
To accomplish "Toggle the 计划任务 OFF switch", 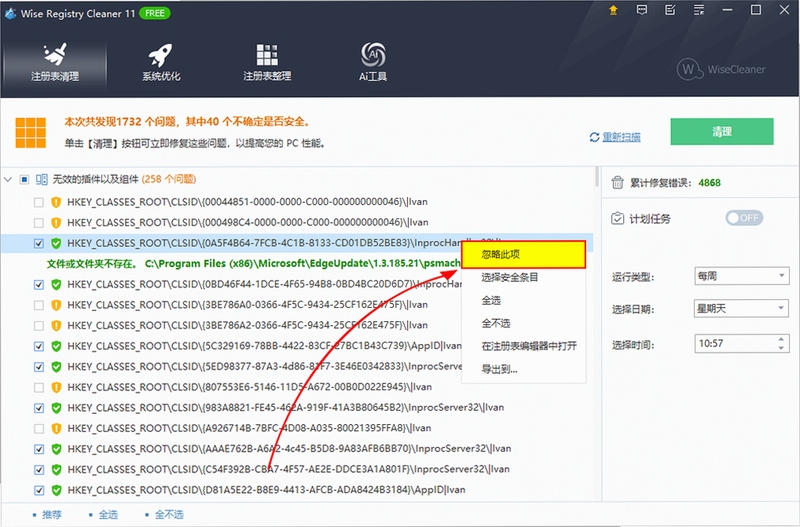I will (744, 218).
